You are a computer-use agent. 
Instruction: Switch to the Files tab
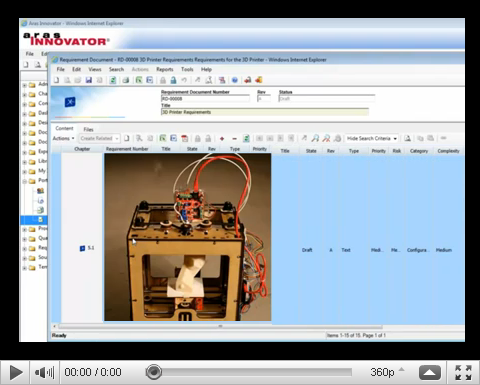[88, 129]
